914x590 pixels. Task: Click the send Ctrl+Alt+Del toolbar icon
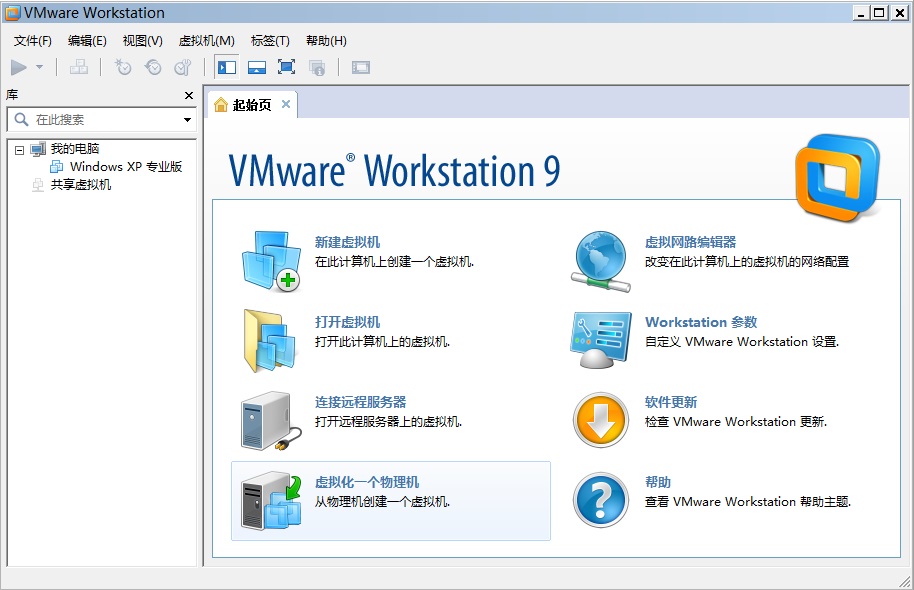pyautogui.click(x=79, y=68)
